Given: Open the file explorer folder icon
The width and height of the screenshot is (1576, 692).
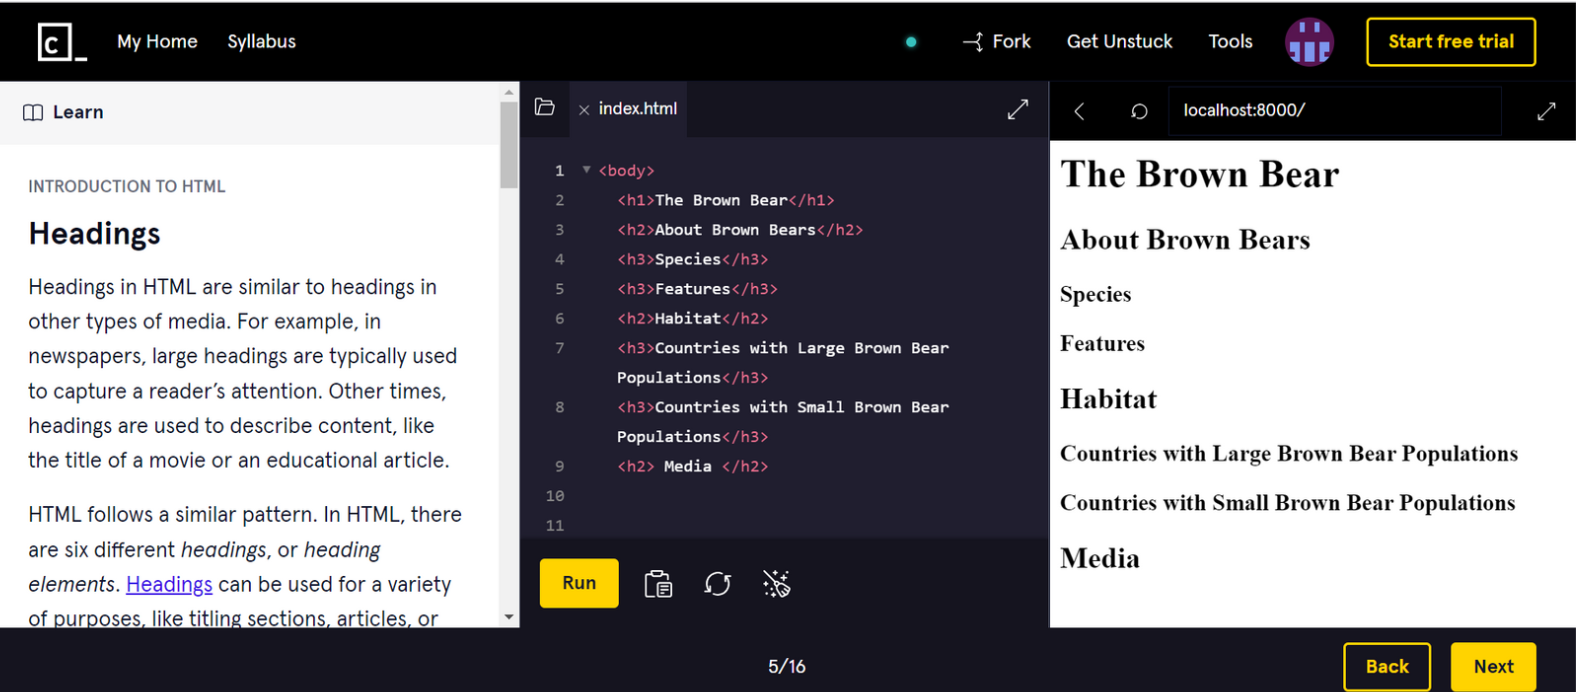Looking at the screenshot, I should [x=545, y=108].
